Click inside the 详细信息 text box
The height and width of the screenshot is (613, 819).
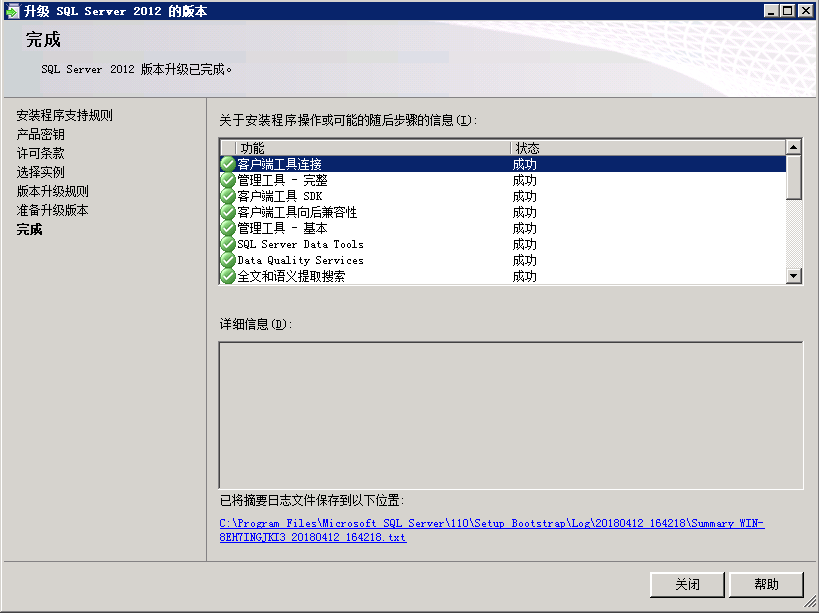pos(511,416)
